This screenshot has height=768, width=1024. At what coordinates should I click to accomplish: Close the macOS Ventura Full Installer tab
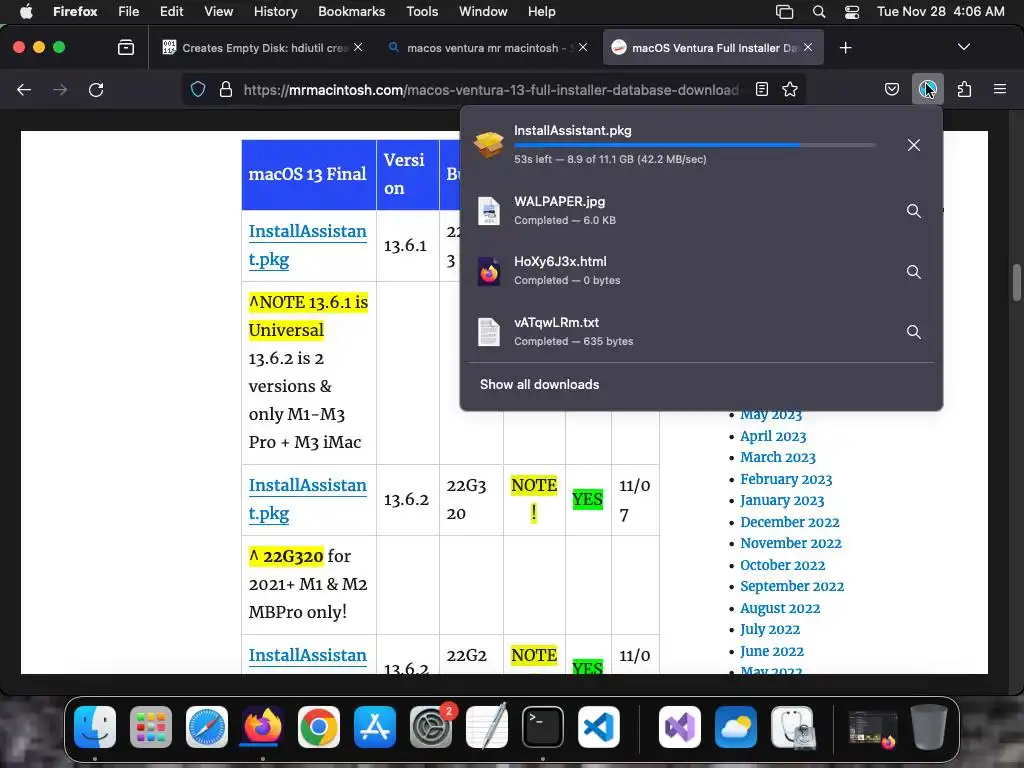click(x=808, y=48)
